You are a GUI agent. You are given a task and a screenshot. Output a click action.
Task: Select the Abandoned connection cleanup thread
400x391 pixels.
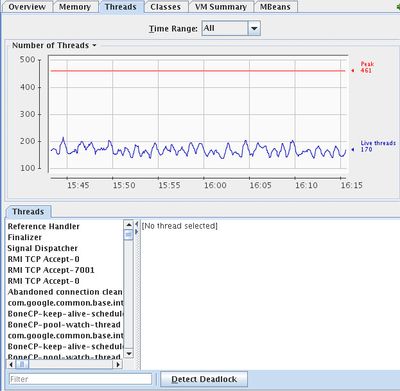(x=65, y=292)
